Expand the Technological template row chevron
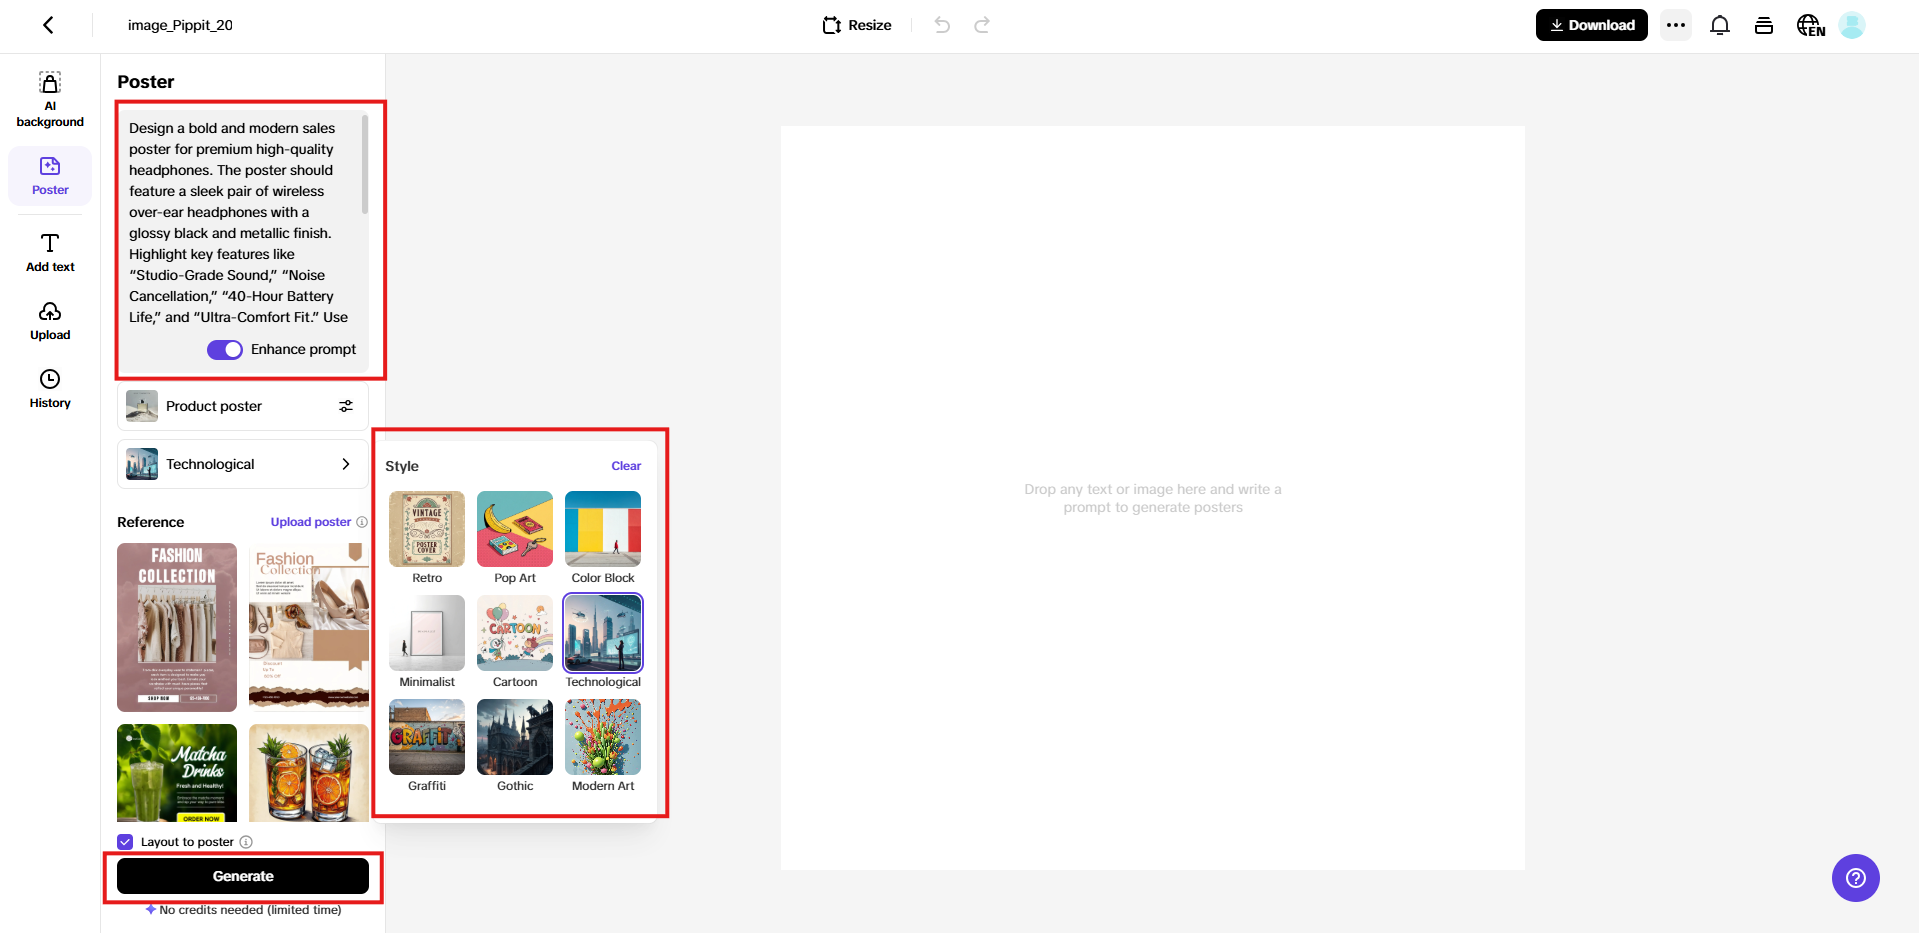 click(345, 464)
